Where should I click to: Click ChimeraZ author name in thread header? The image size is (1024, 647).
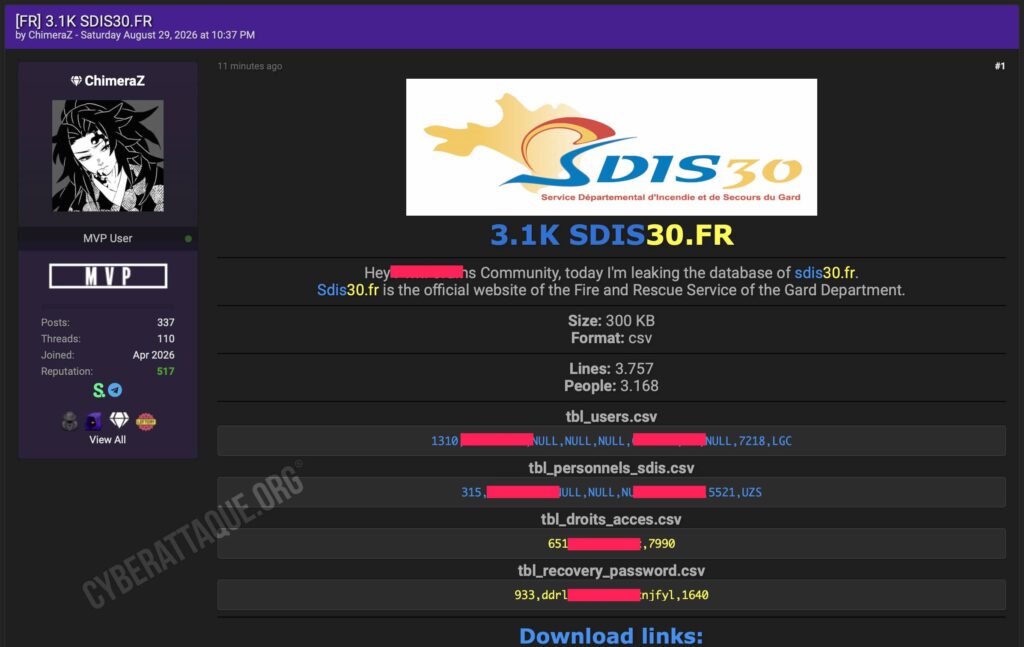tap(50, 35)
